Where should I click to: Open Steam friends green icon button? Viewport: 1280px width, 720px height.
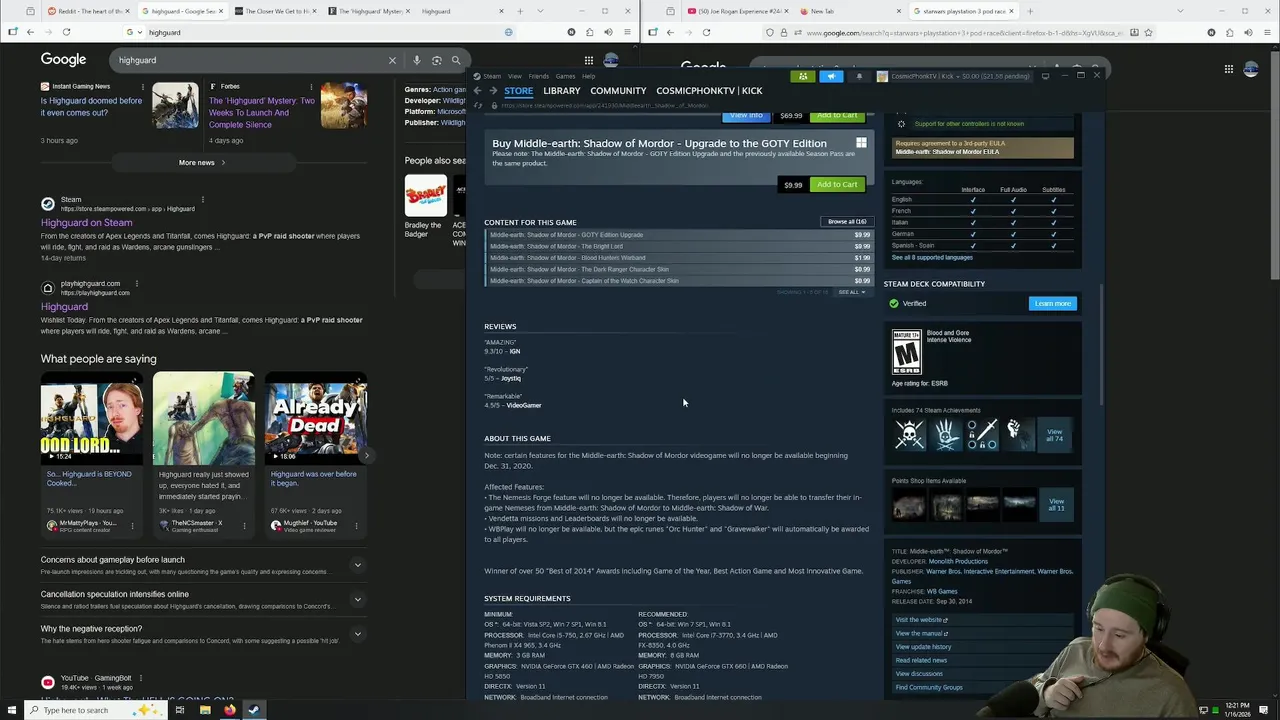point(803,76)
